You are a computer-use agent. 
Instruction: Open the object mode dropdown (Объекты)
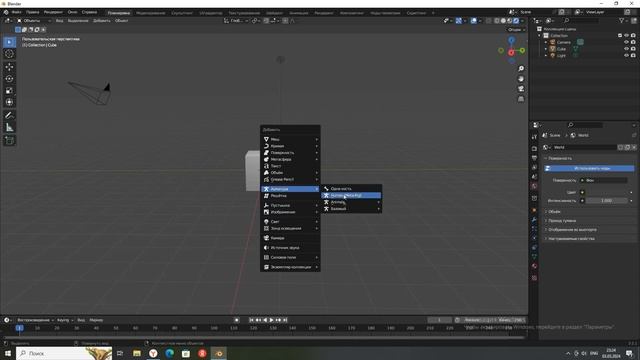click(x=34, y=20)
